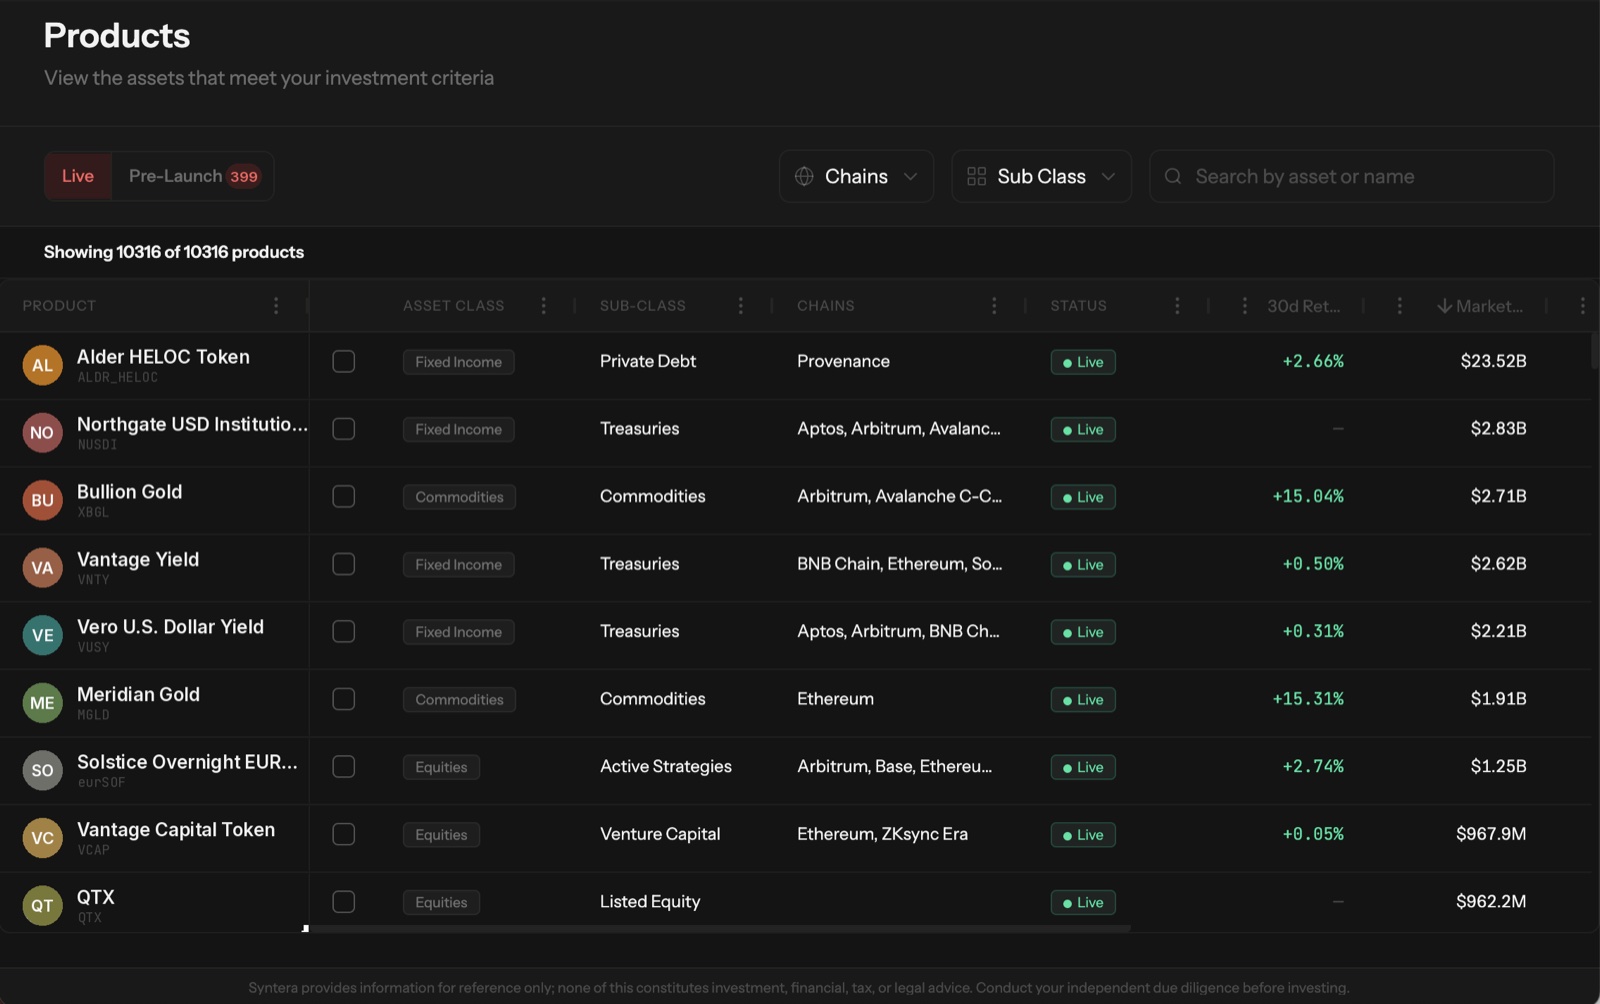1600x1004 pixels.
Task: Tick the Vantage Yield row checkbox
Action: (343, 564)
